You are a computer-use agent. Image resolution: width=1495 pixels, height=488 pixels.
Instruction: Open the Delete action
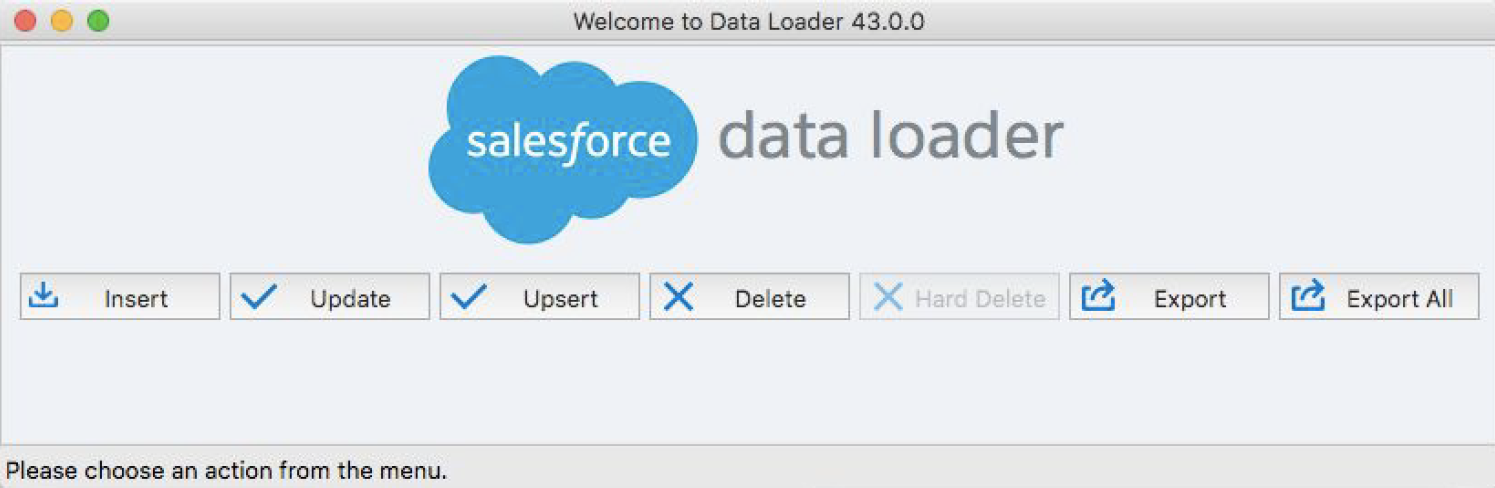click(750, 297)
